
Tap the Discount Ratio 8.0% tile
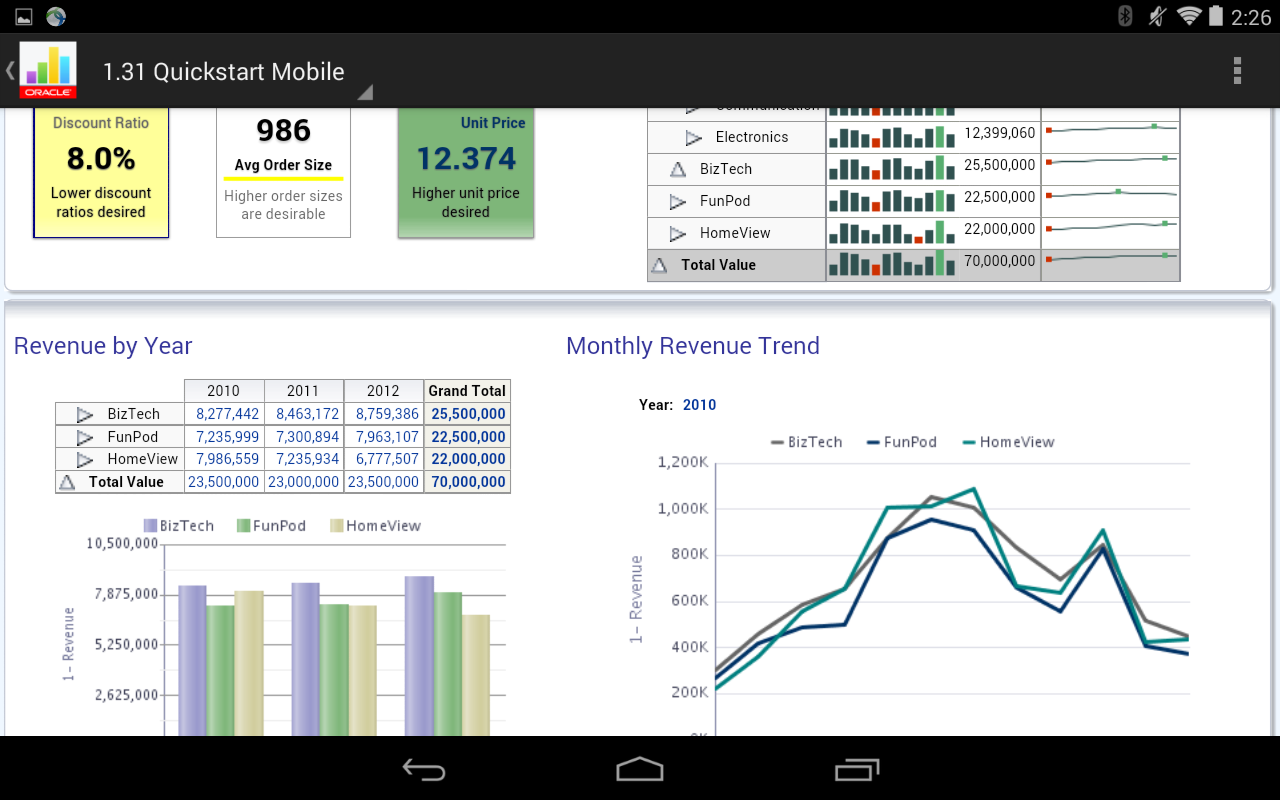click(x=101, y=172)
